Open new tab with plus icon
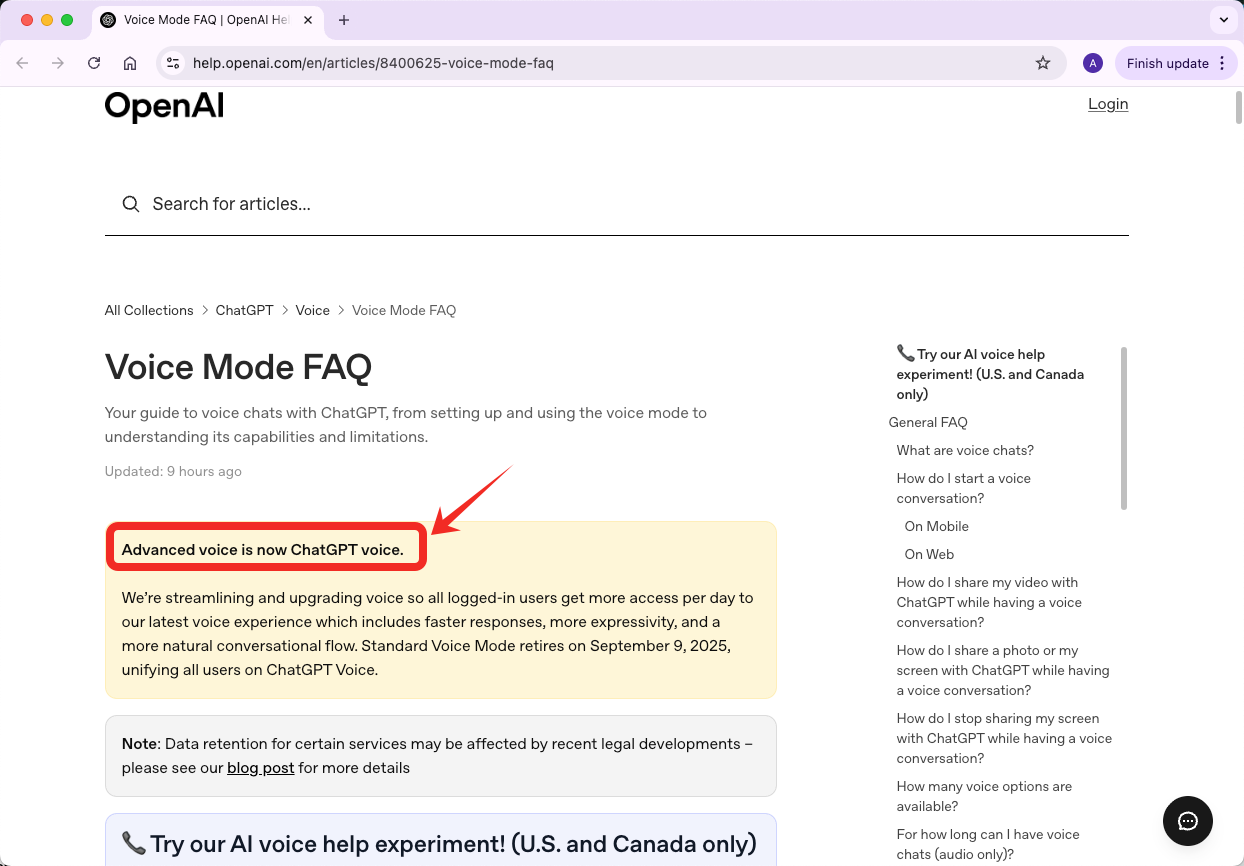This screenshot has height=866, width=1244. click(344, 20)
